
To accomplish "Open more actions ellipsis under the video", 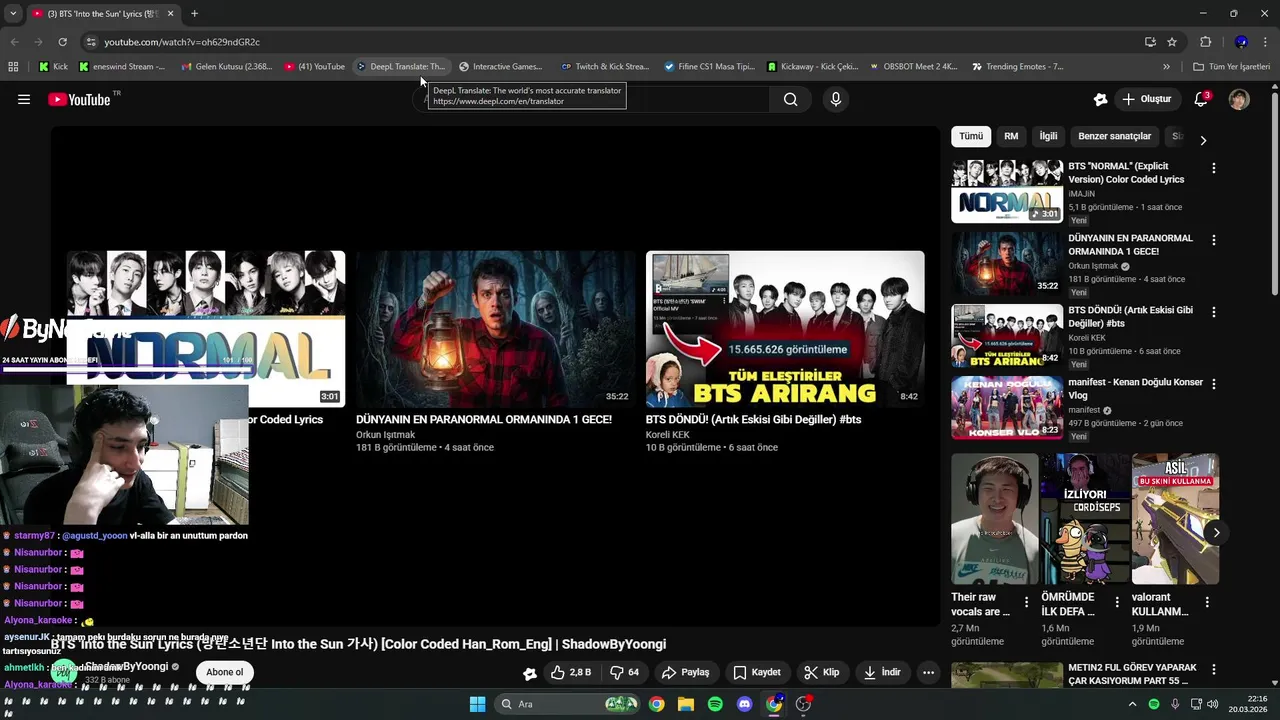I will [928, 672].
